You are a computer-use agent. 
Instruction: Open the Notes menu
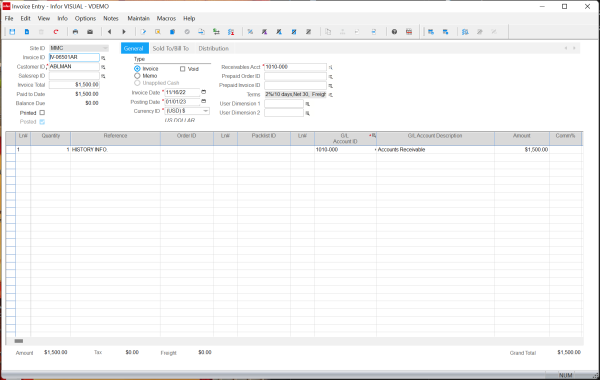(x=111, y=18)
